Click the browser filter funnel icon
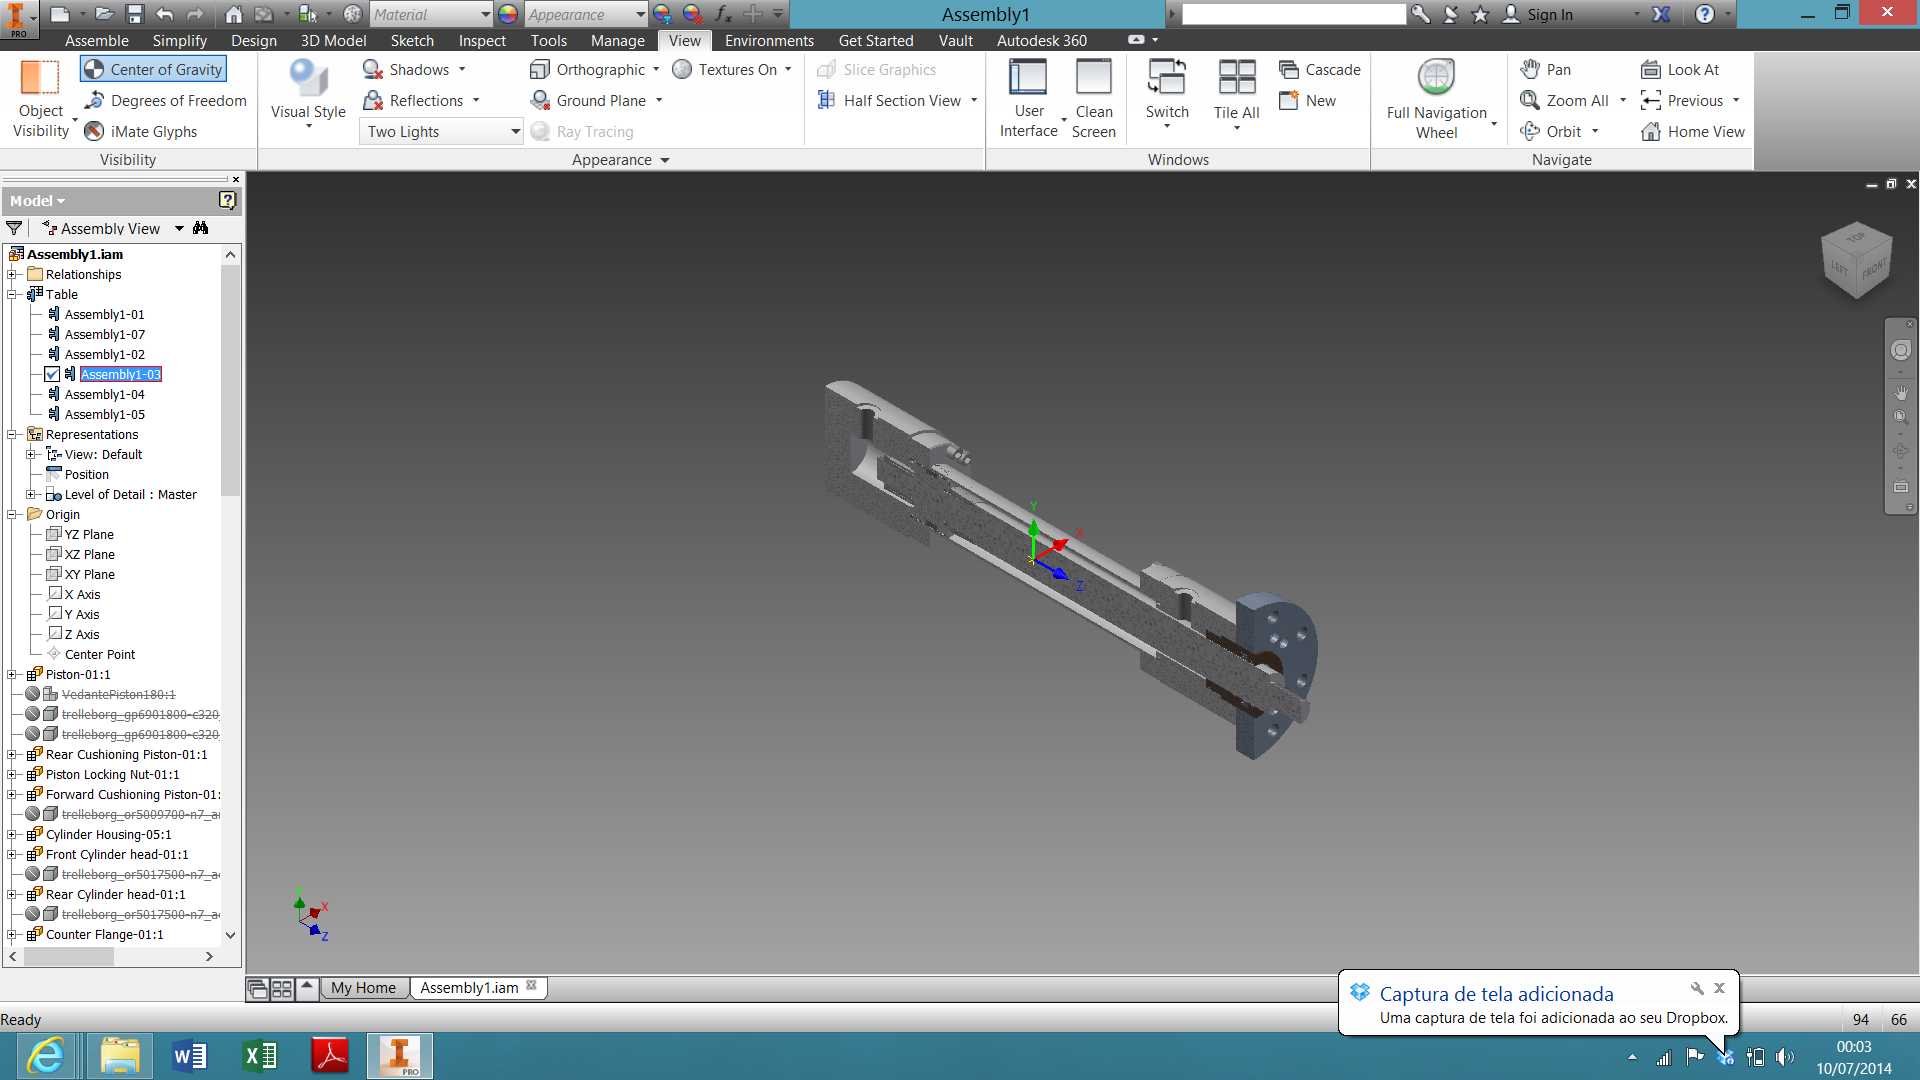1920x1080 pixels. [14, 228]
